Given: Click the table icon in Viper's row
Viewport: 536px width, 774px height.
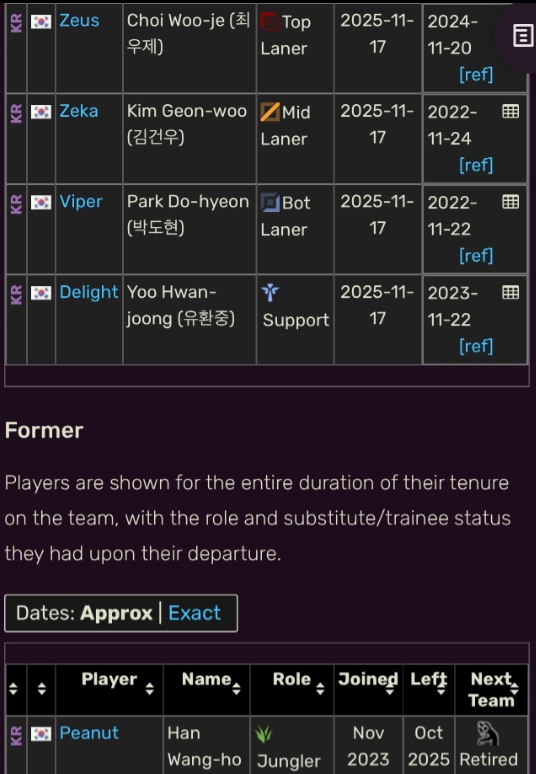Looking at the screenshot, I should pos(510,201).
